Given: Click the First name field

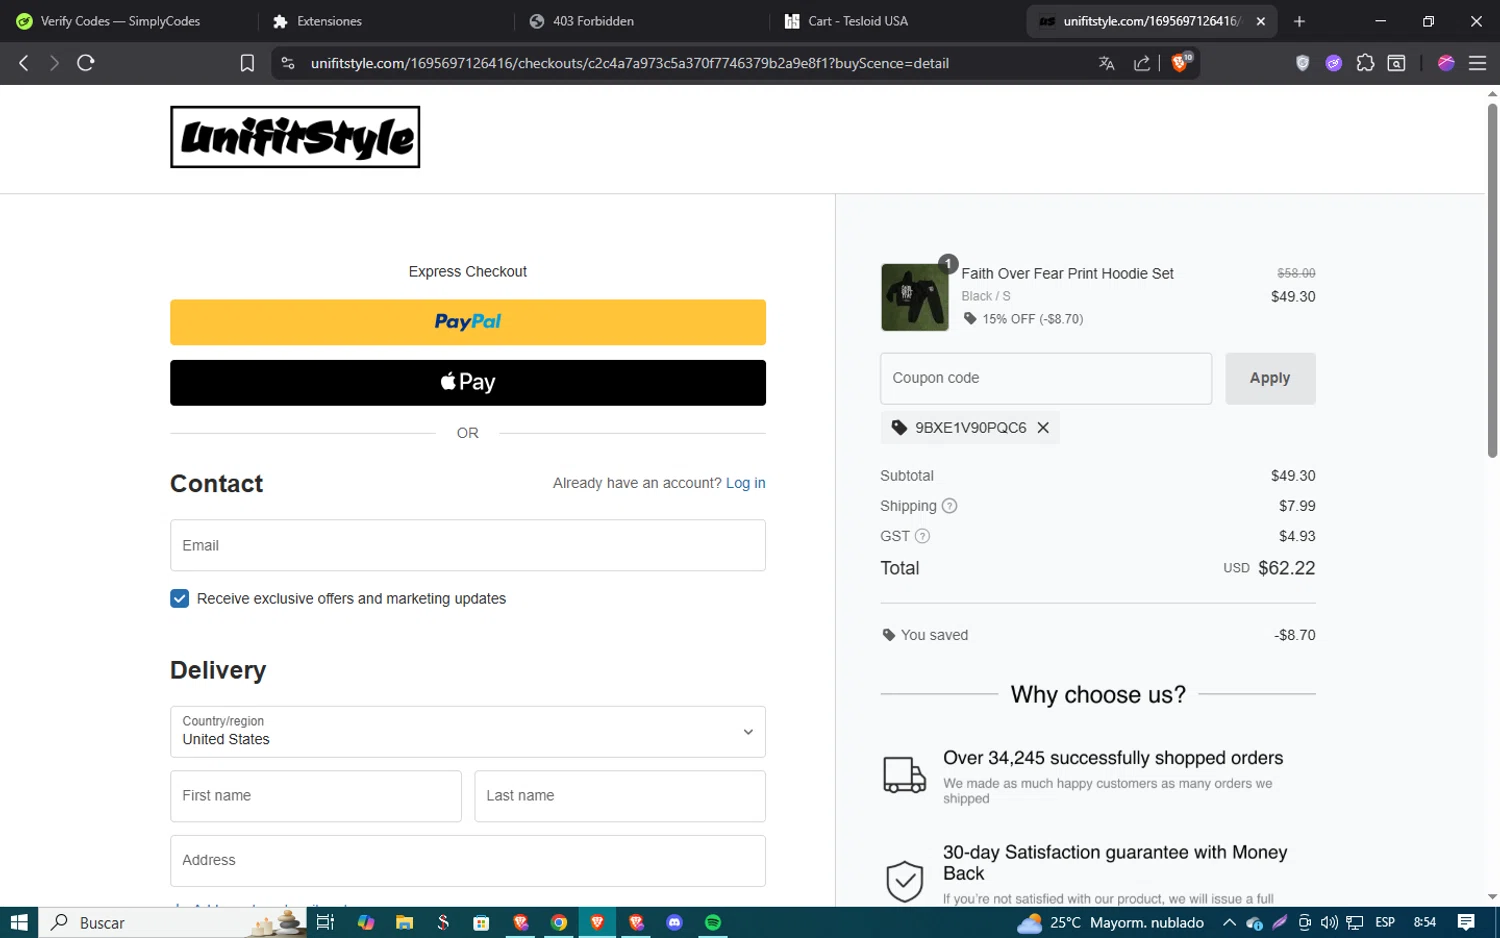Looking at the screenshot, I should coord(316,796).
